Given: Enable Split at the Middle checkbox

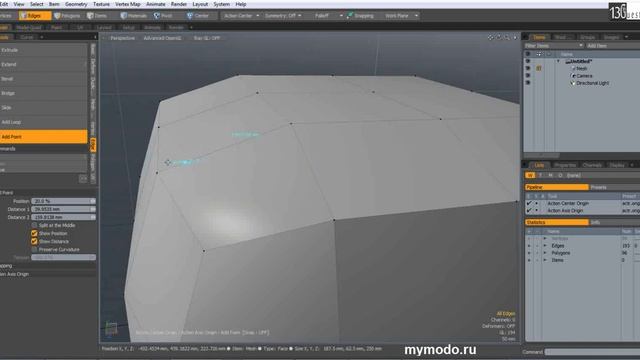Looking at the screenshot, I should click(34, 225).
